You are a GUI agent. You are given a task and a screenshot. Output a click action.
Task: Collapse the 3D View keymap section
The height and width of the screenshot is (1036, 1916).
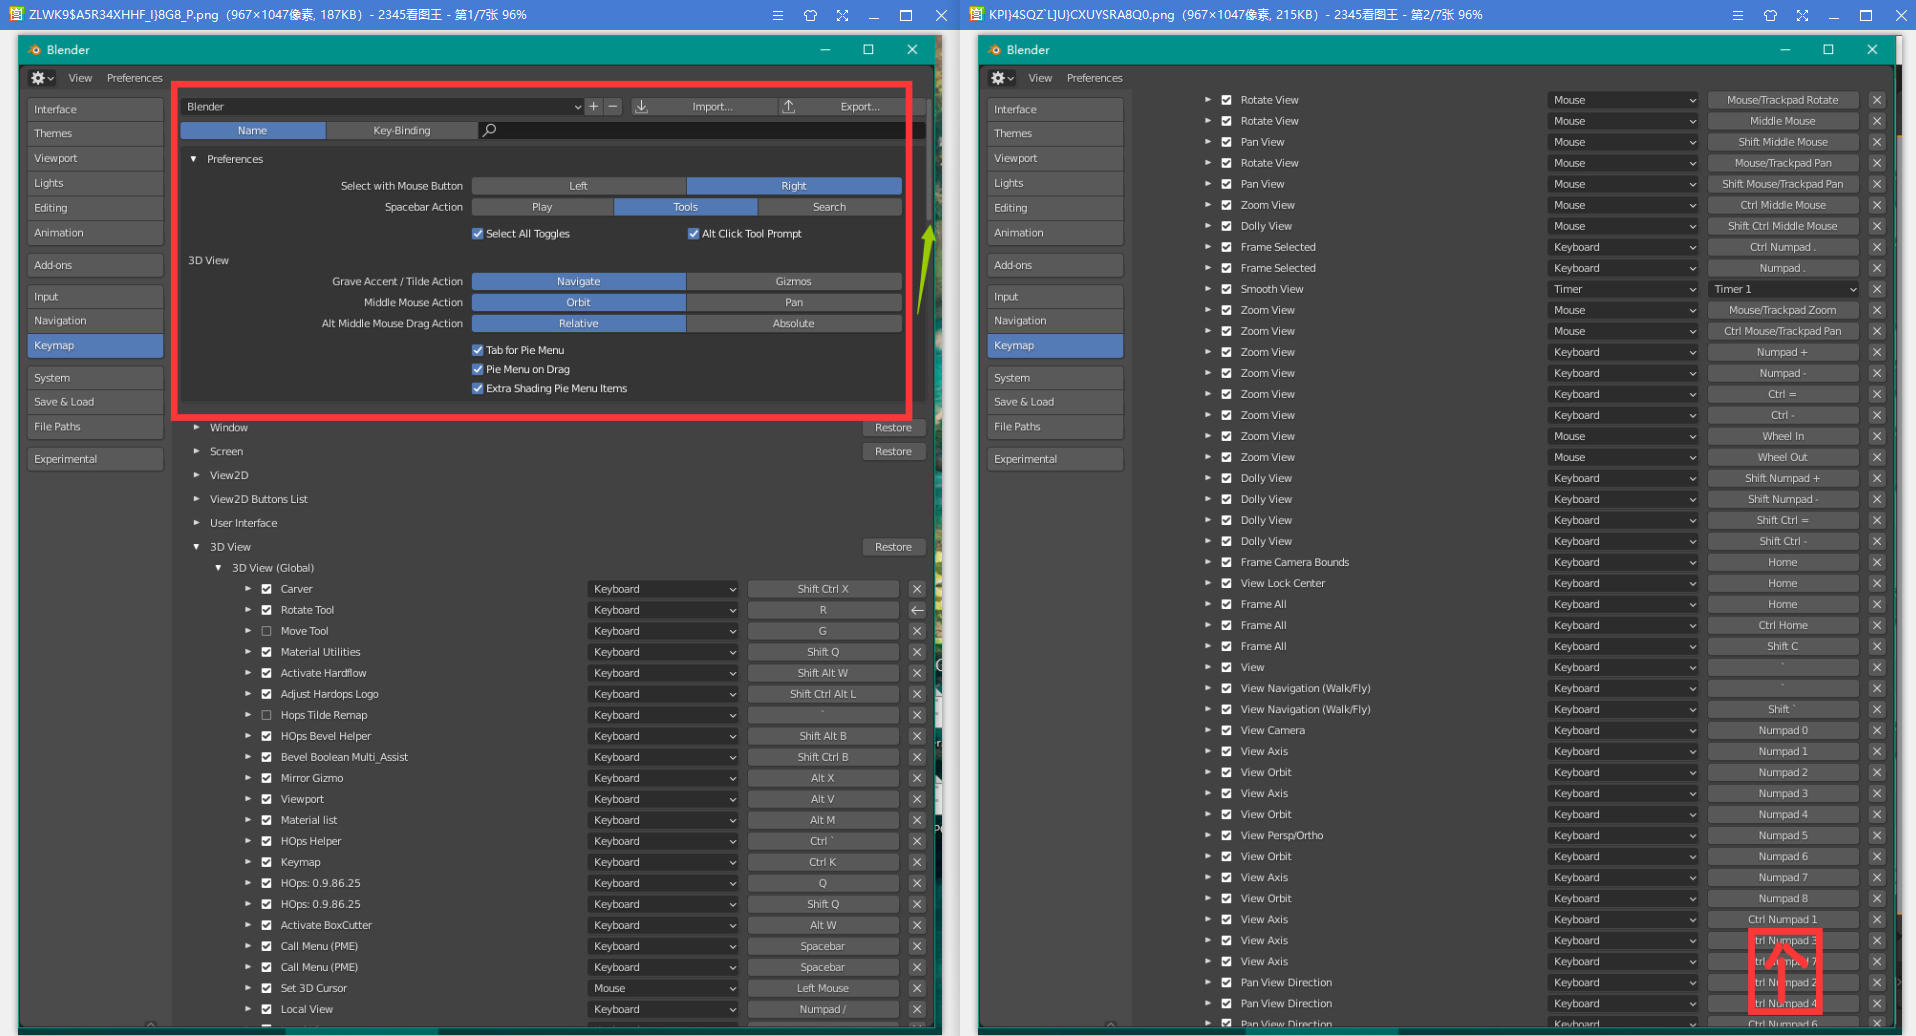[197, 547]
